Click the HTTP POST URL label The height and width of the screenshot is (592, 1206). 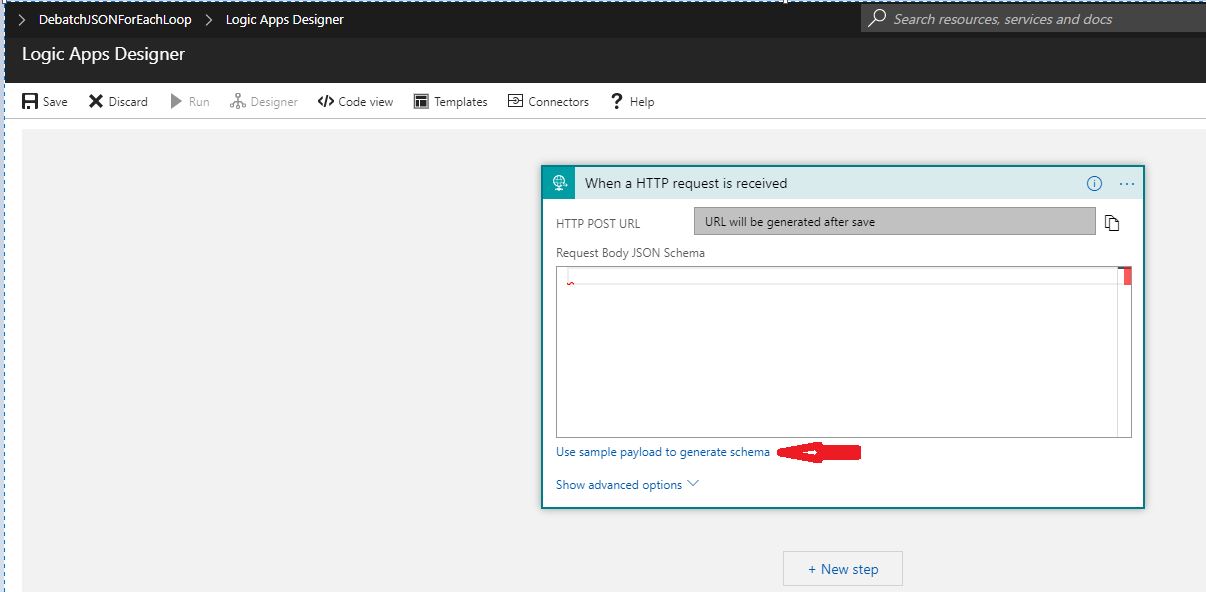pos(598,224)
